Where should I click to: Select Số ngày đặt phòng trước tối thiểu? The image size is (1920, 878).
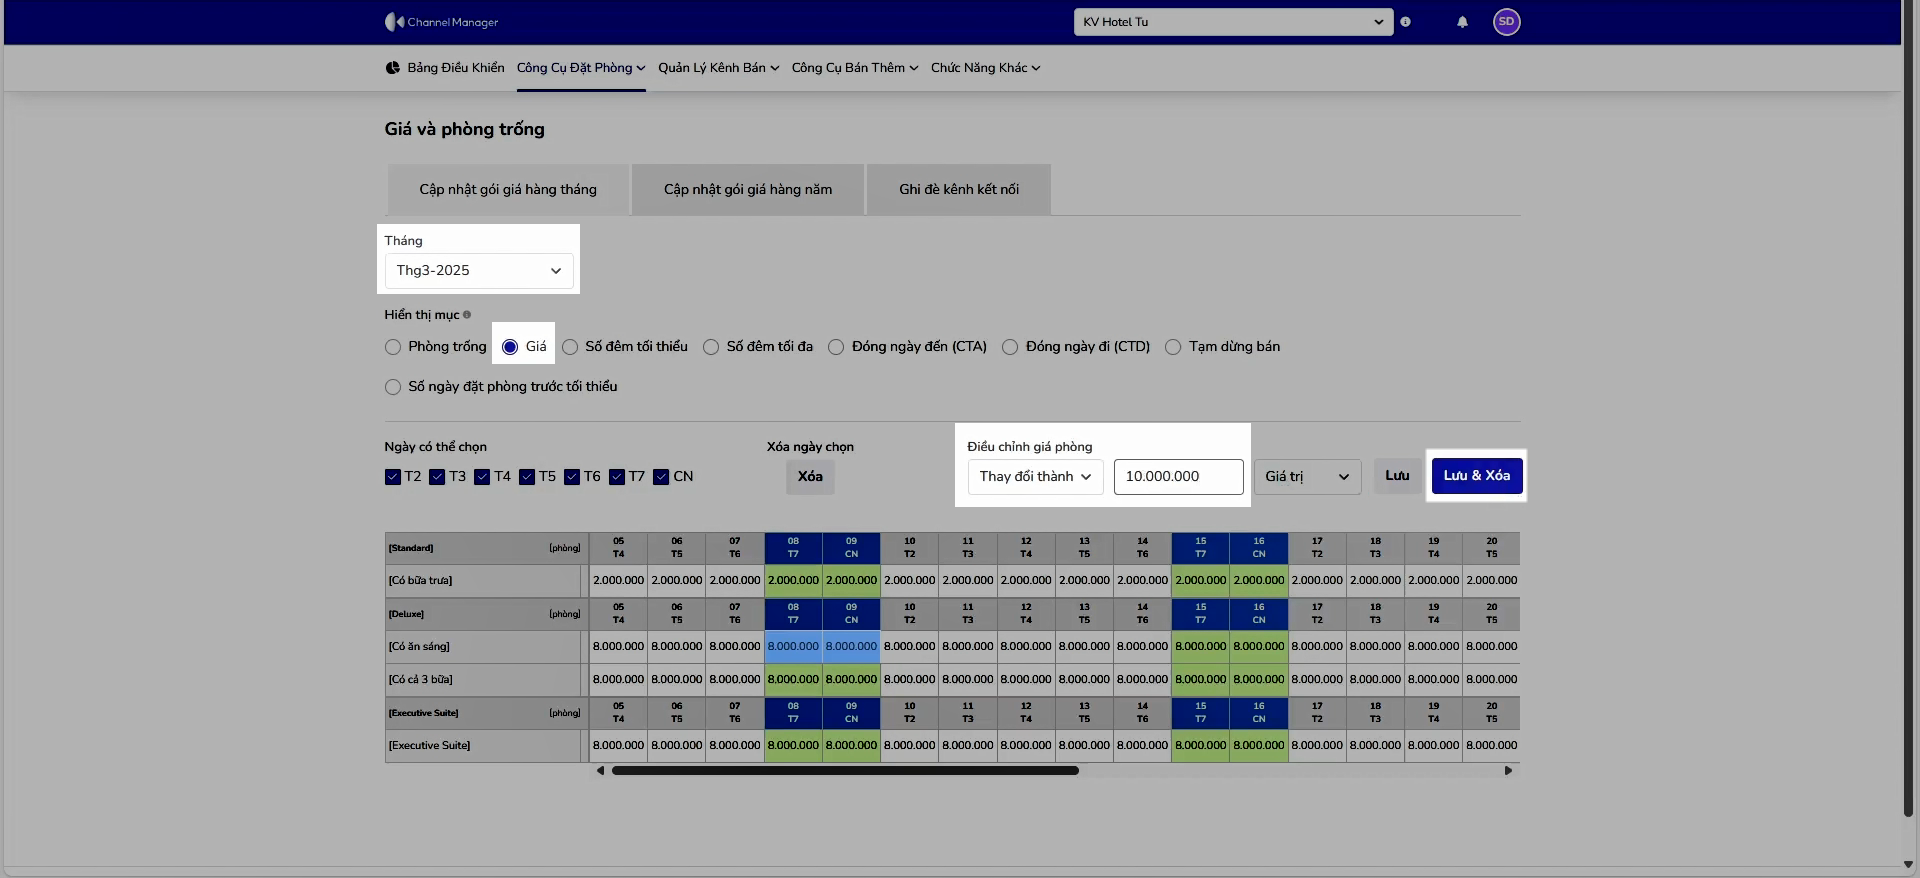tap(393, 387)
